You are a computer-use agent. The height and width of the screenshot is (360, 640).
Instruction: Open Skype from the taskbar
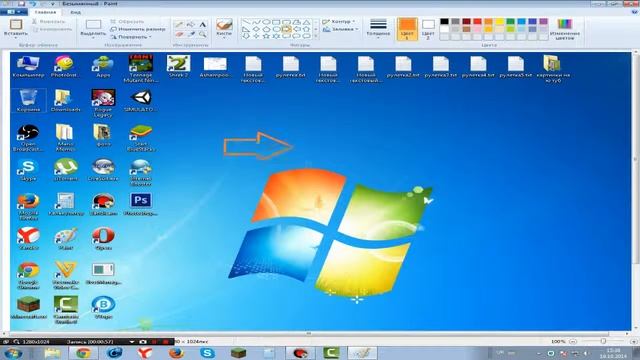207,353
